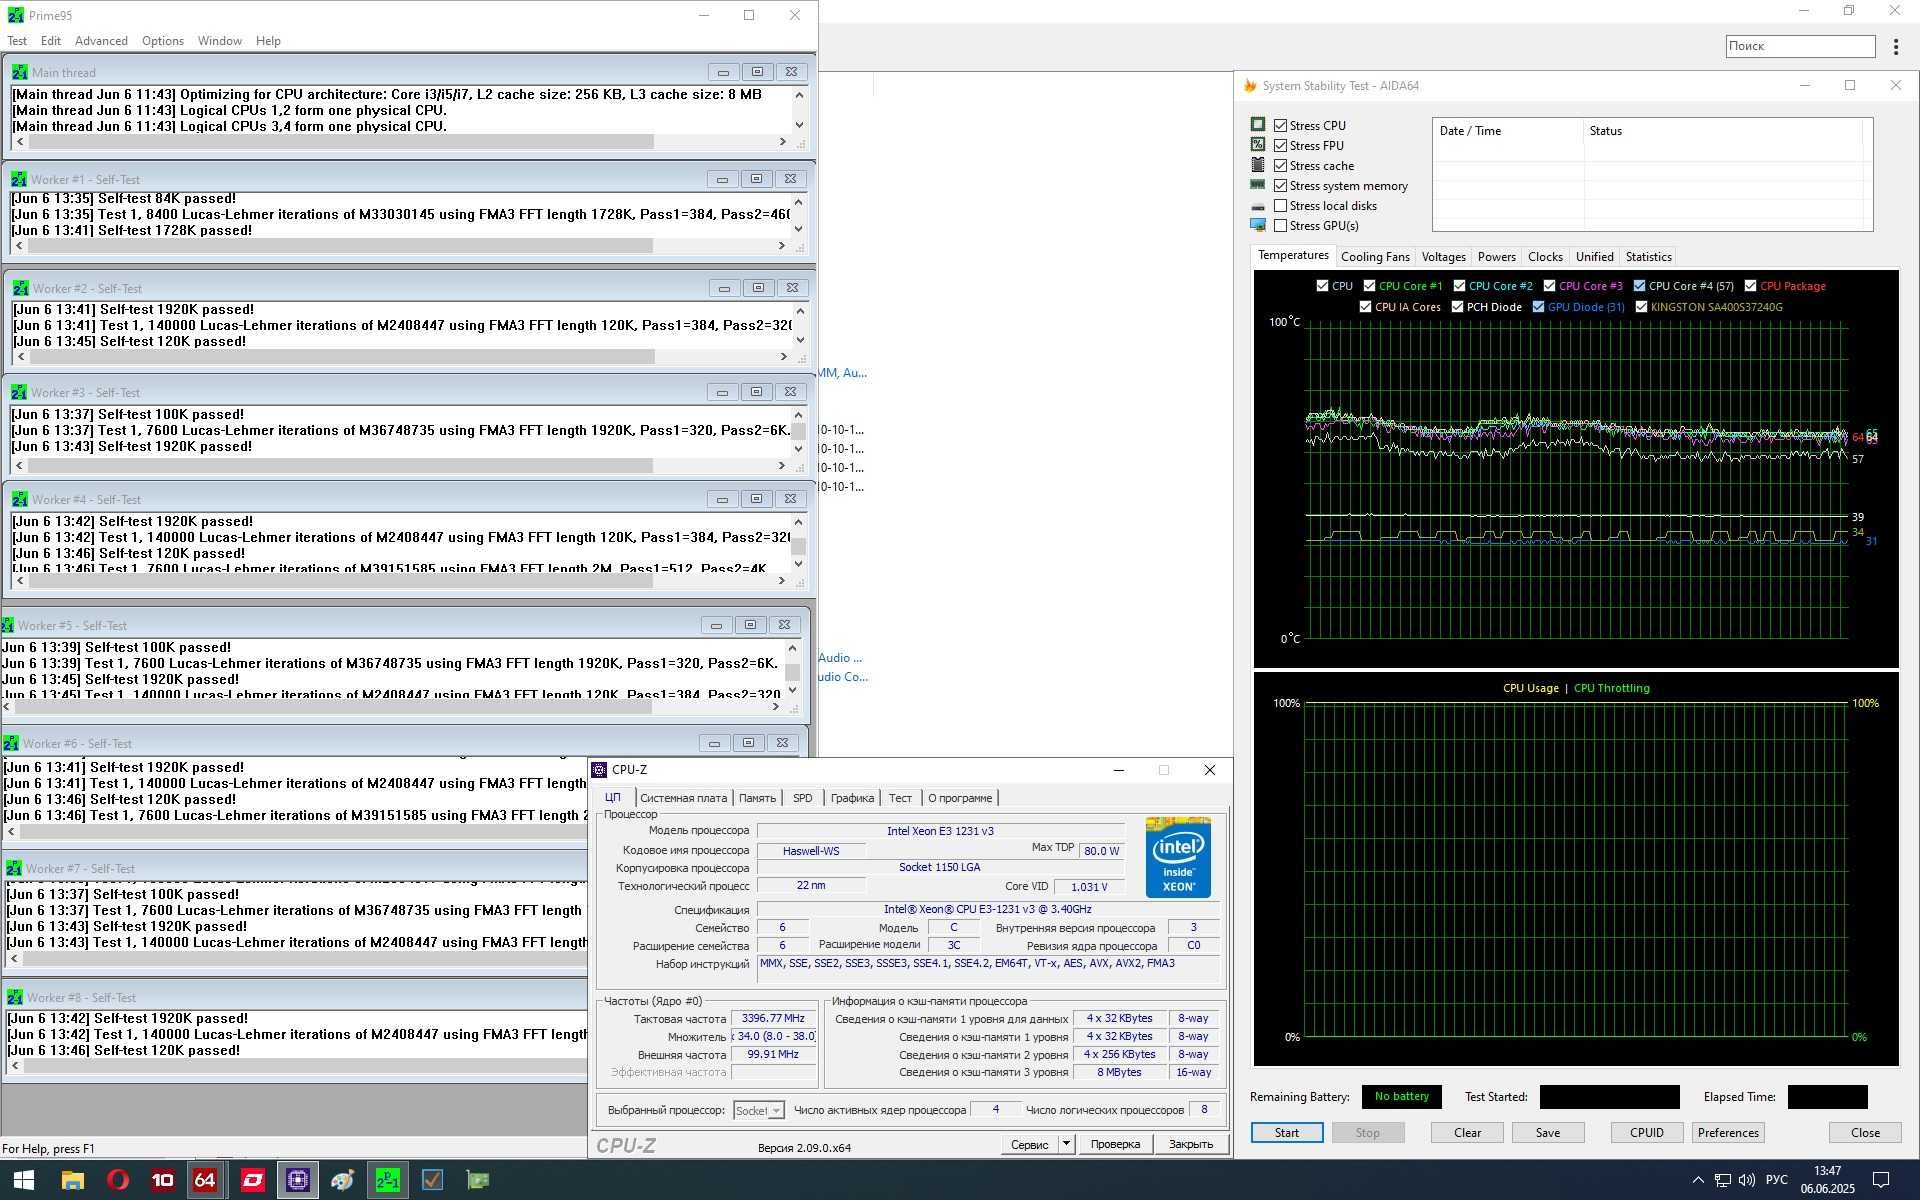Image resolution: width=1920 pixels, height=1200 pixels.
Task: Open the Сервис dropdown arrow in CPU-Z
Action: [x=1066, y=1144]
